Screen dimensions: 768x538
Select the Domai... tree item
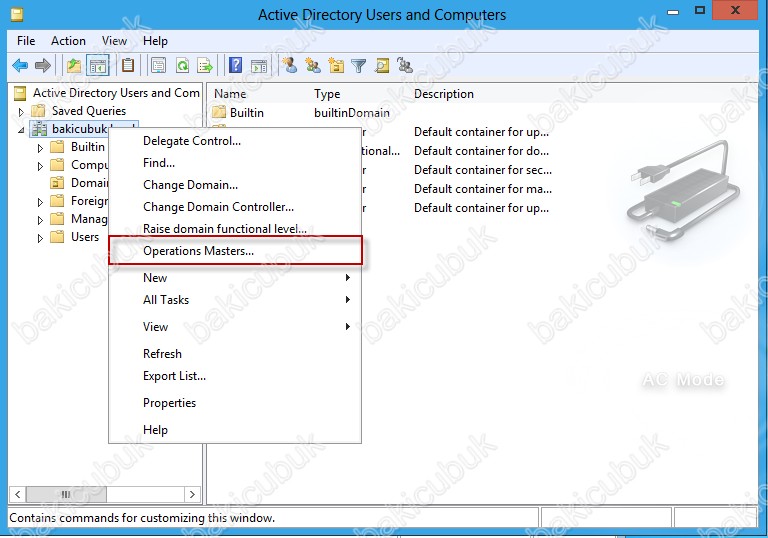click(89, 183)
